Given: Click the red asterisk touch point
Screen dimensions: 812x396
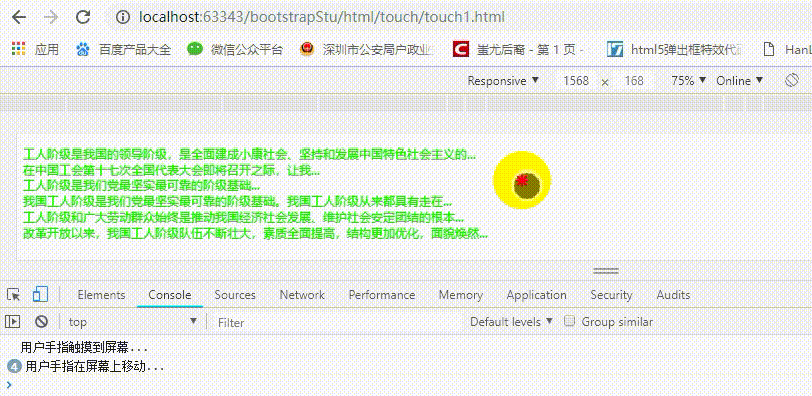Looking at the screenshot, I should pos(521,181).
